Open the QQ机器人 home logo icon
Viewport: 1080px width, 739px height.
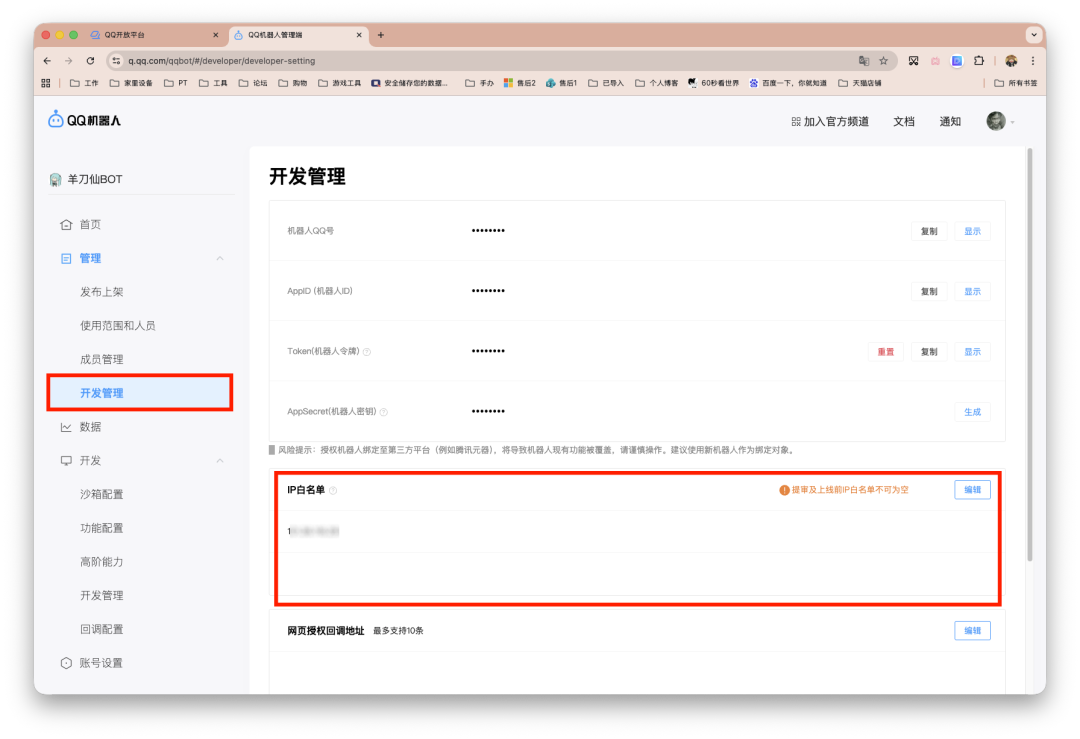(55, 118)
